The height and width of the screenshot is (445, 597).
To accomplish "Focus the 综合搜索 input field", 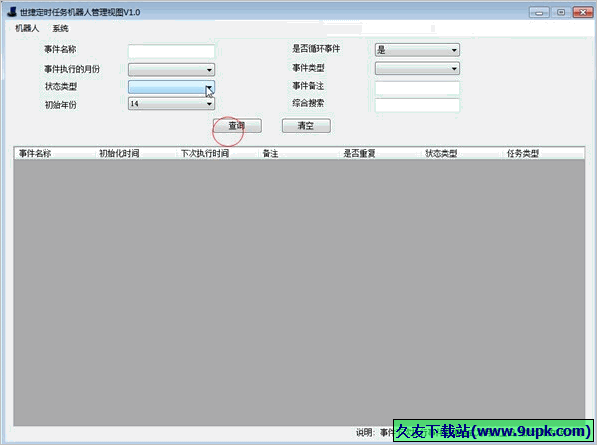I will [x=417, y=105].
